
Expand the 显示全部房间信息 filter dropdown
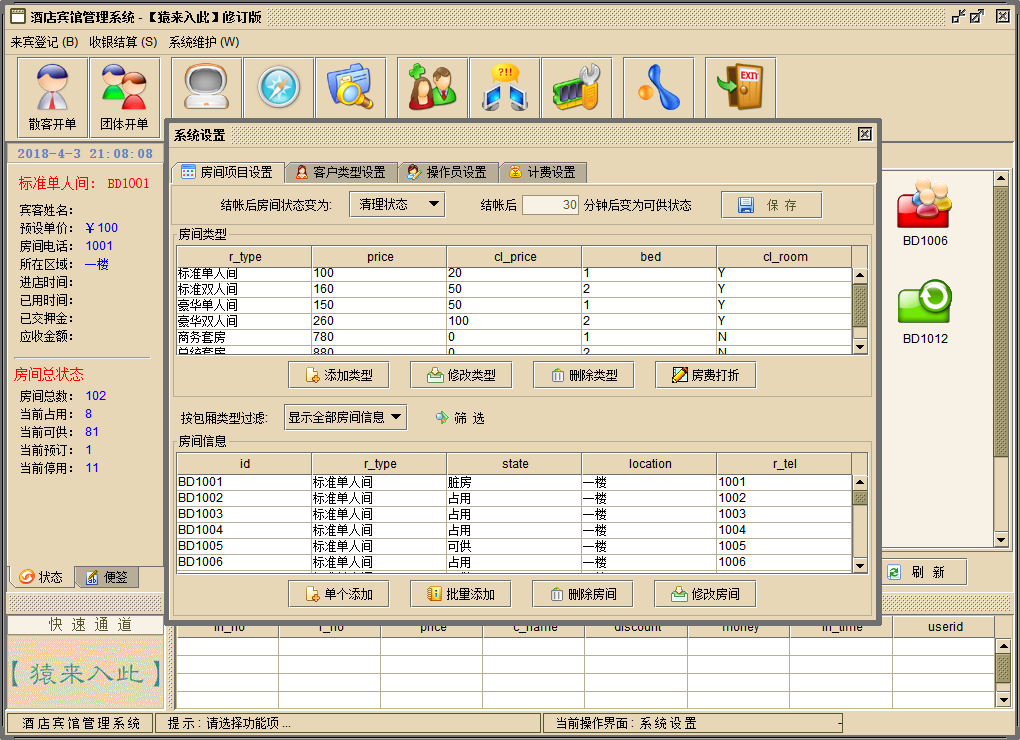345,417
